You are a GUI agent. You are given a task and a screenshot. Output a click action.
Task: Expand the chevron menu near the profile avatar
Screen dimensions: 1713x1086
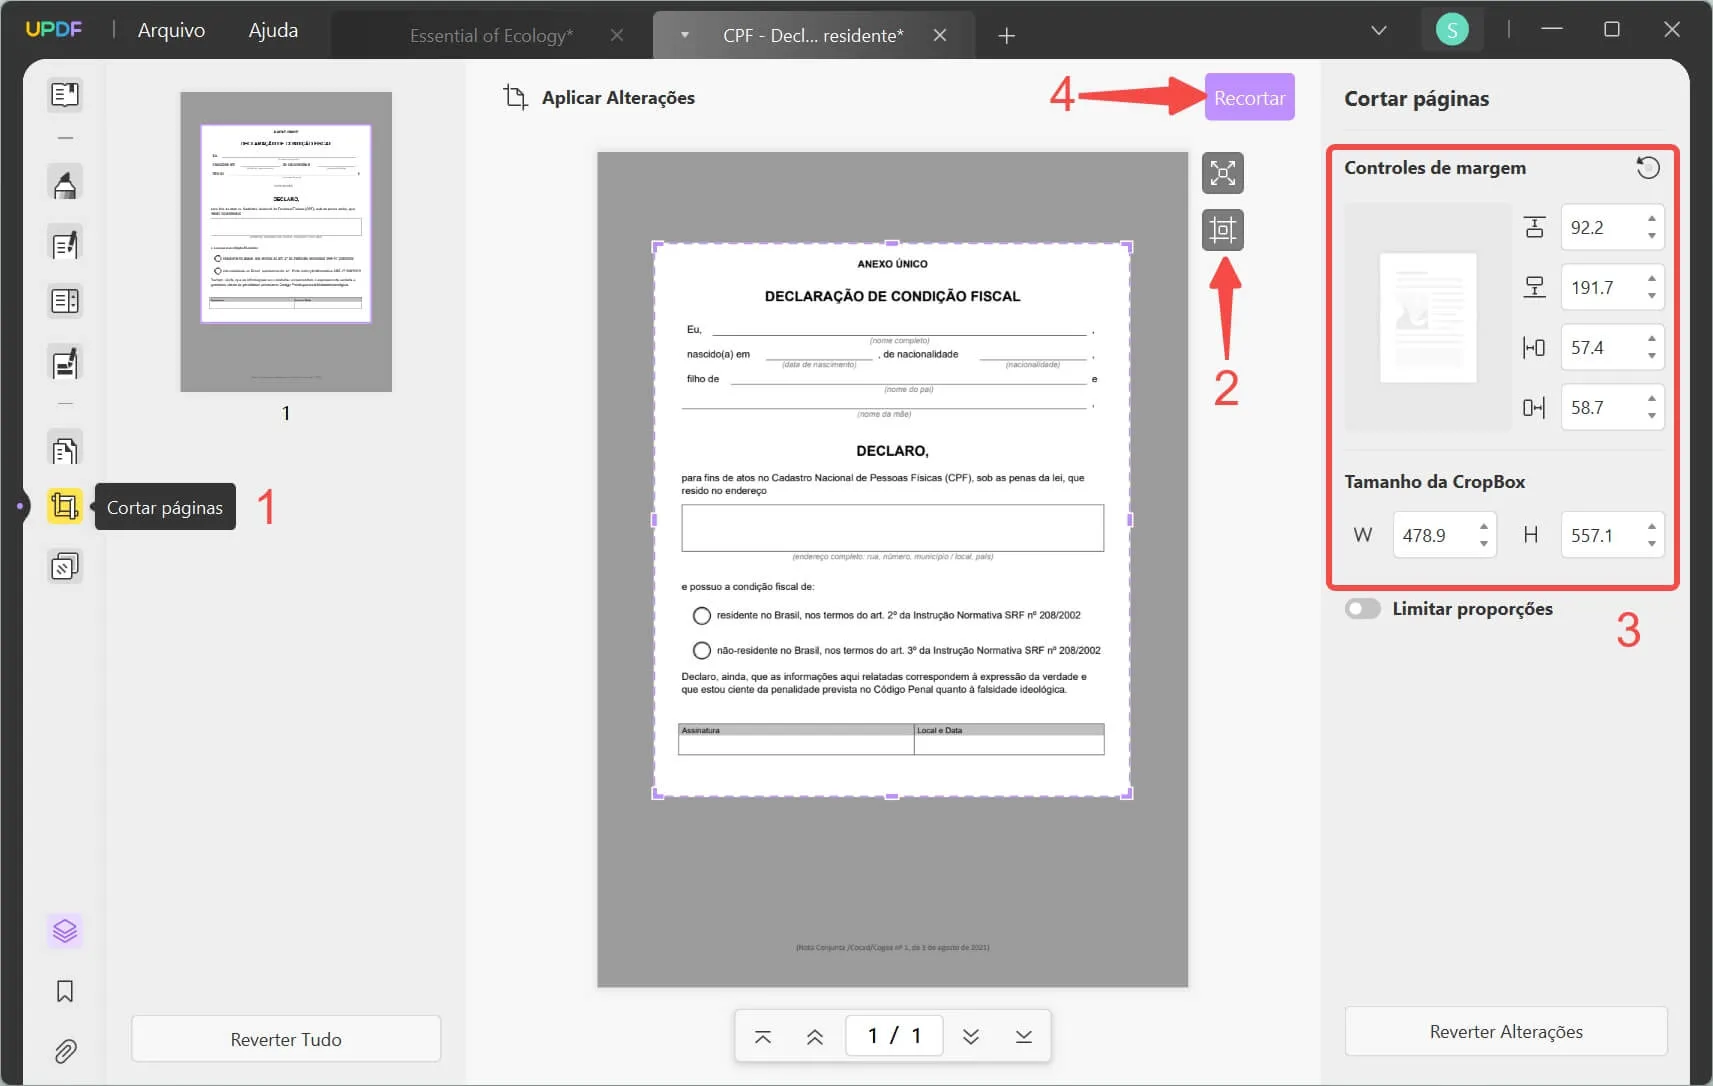pos(1379,30)
